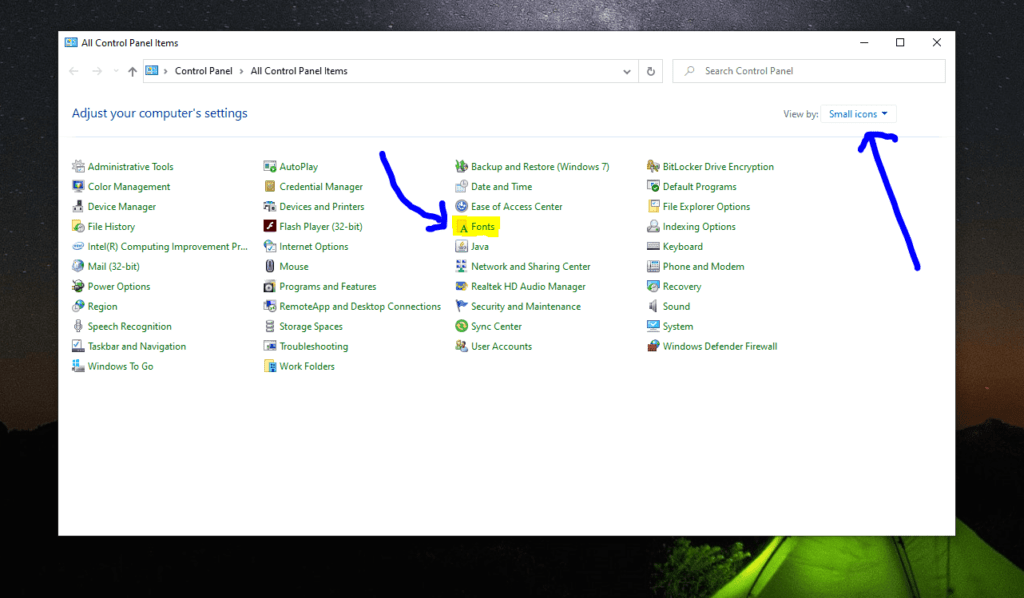Click the Windows Defender Firewall icon
The image size is (1024, 598).
click(653, 346)
